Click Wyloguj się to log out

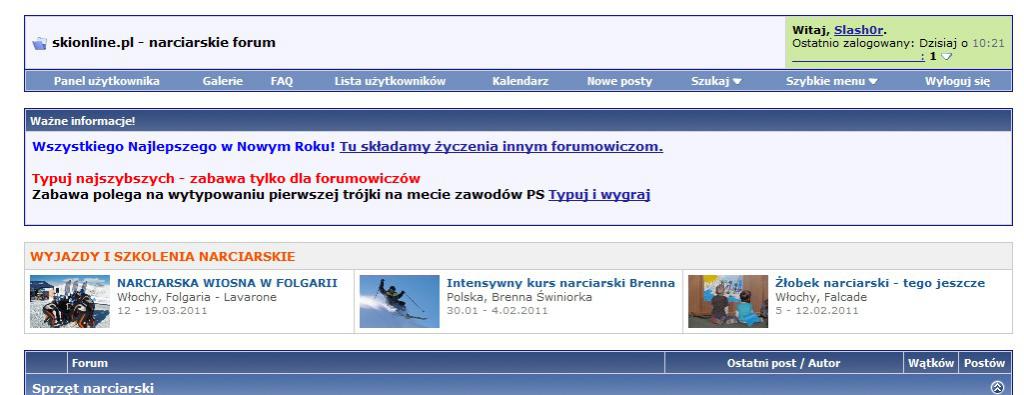coord(957,82)
